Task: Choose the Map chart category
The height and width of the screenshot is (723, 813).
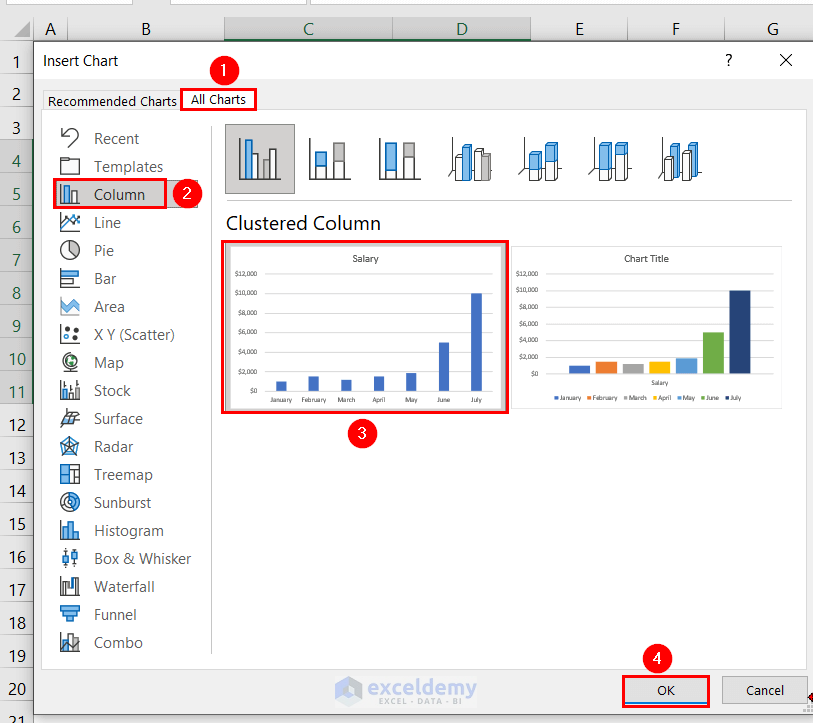Action: tap(125, 363)
